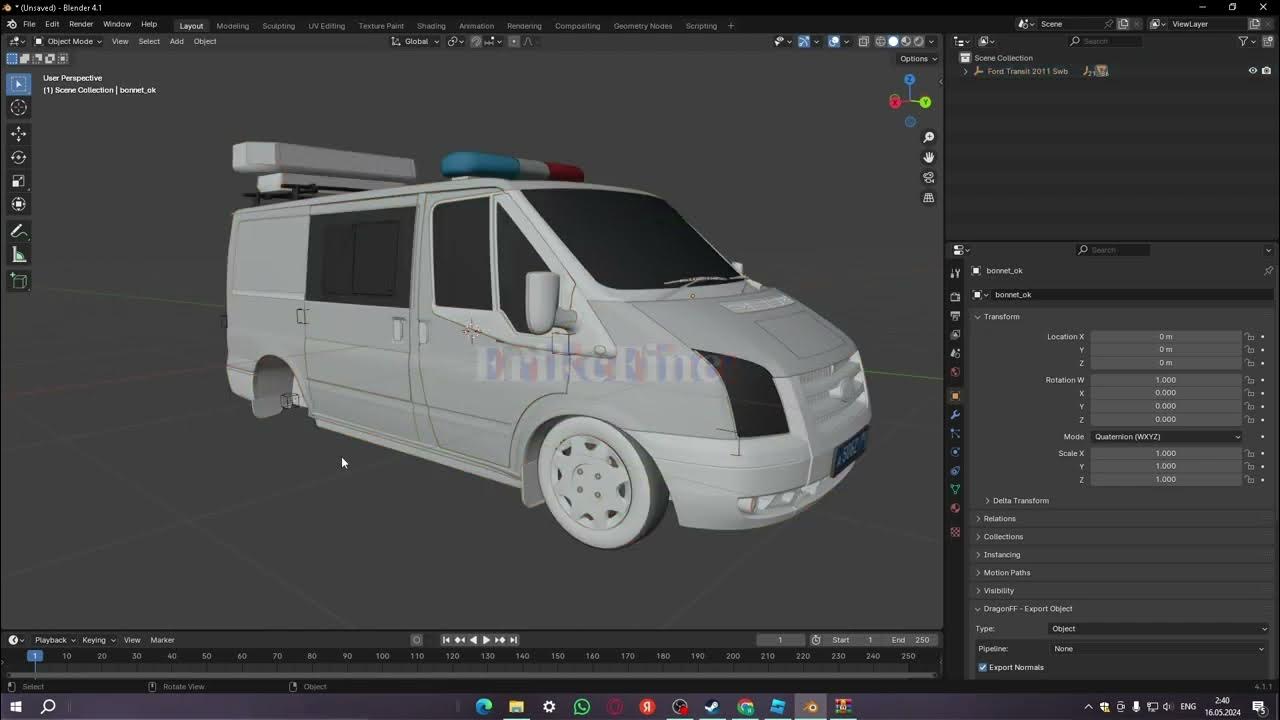Screen dimensions: 1280x720
Task: Open the viewport Options dropdown
Action: (x=919, y=59)
